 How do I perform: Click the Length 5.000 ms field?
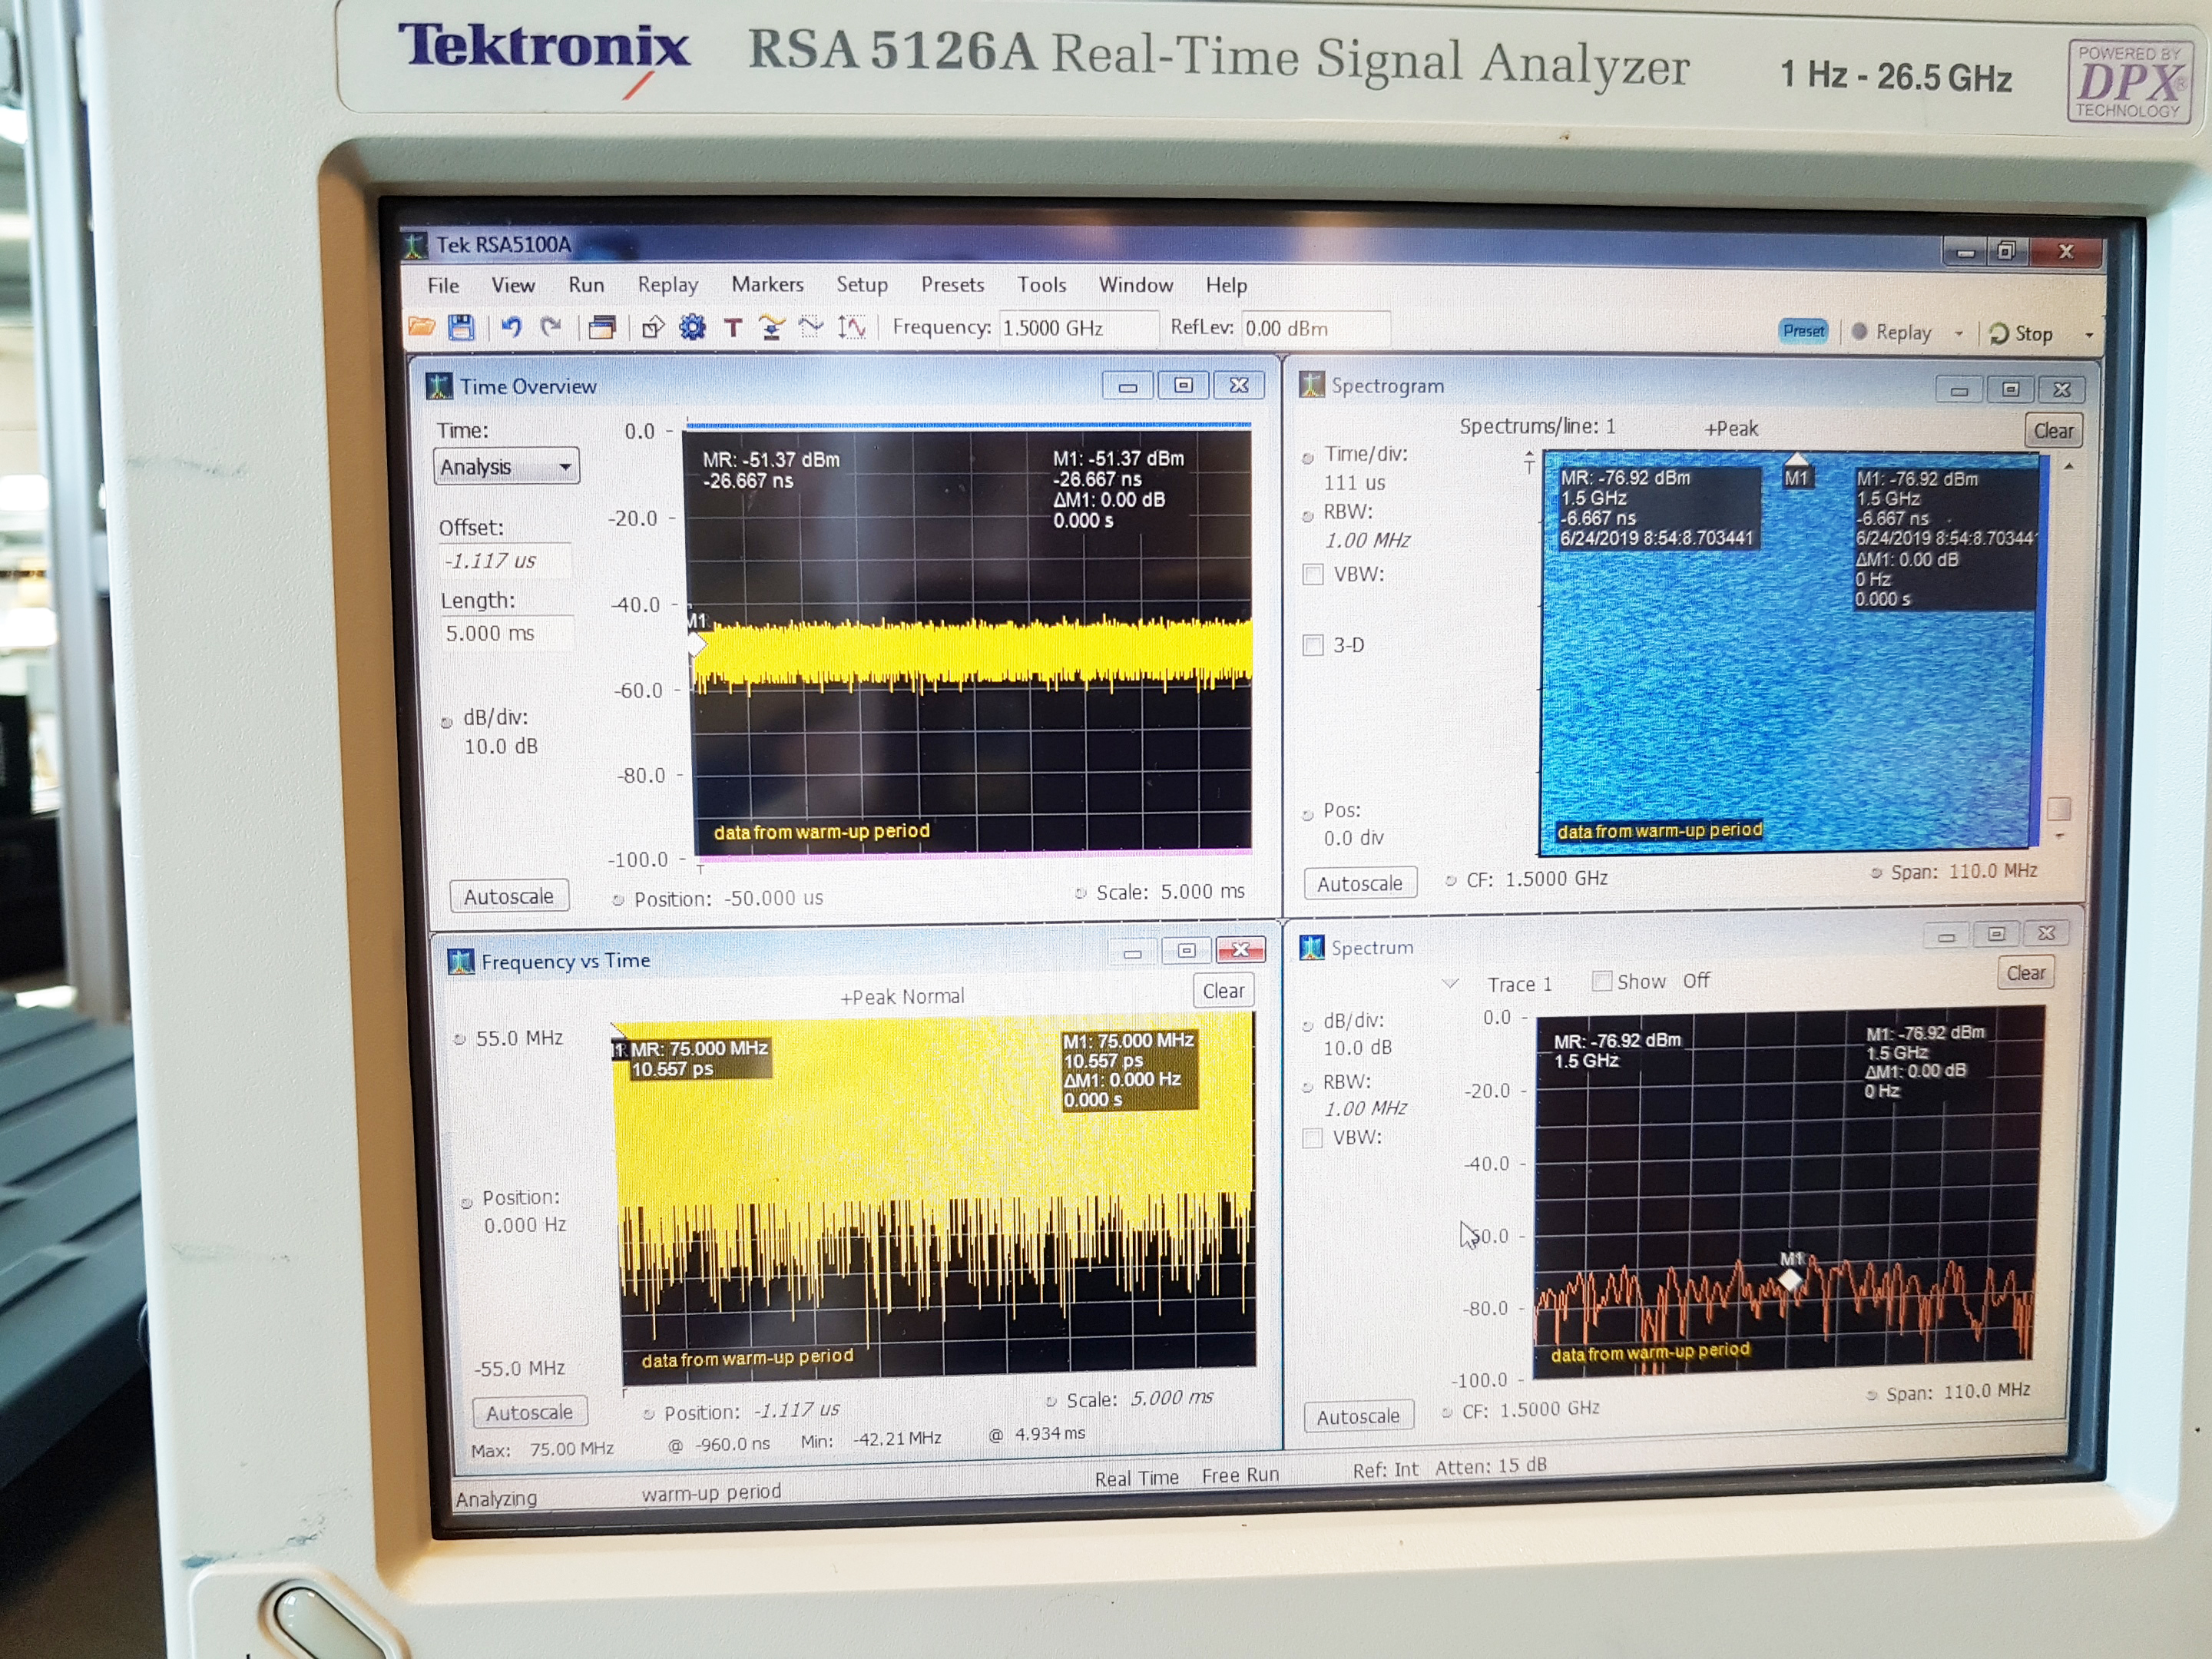[507, 633]
